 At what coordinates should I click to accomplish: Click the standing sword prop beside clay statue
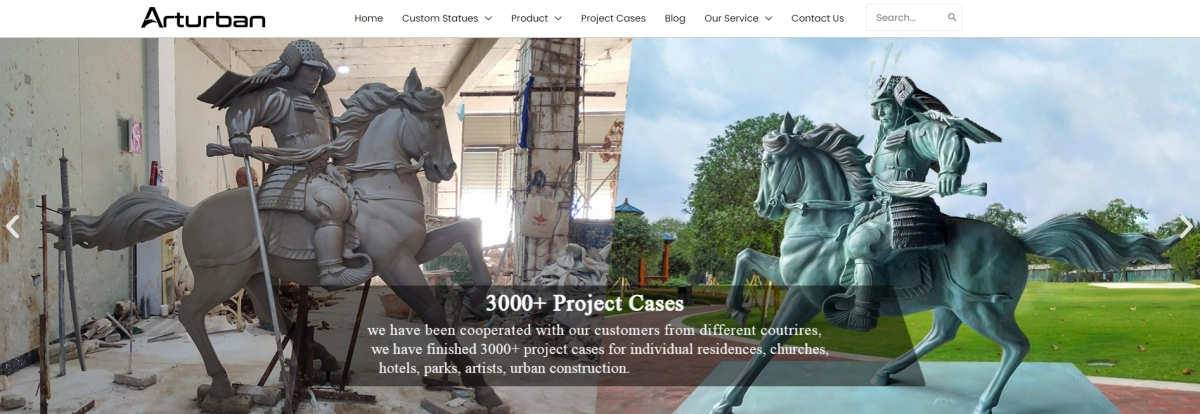click(68, 260)
